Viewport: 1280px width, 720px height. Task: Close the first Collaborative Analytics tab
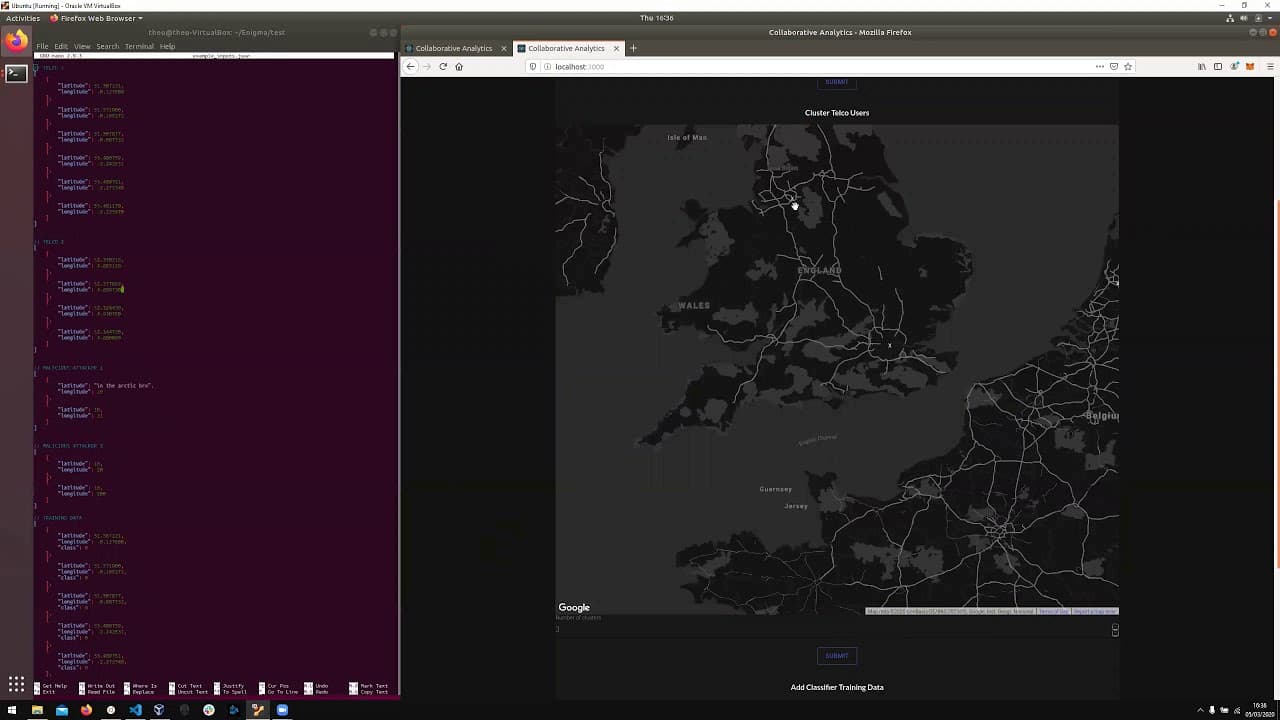click(504, 48)
